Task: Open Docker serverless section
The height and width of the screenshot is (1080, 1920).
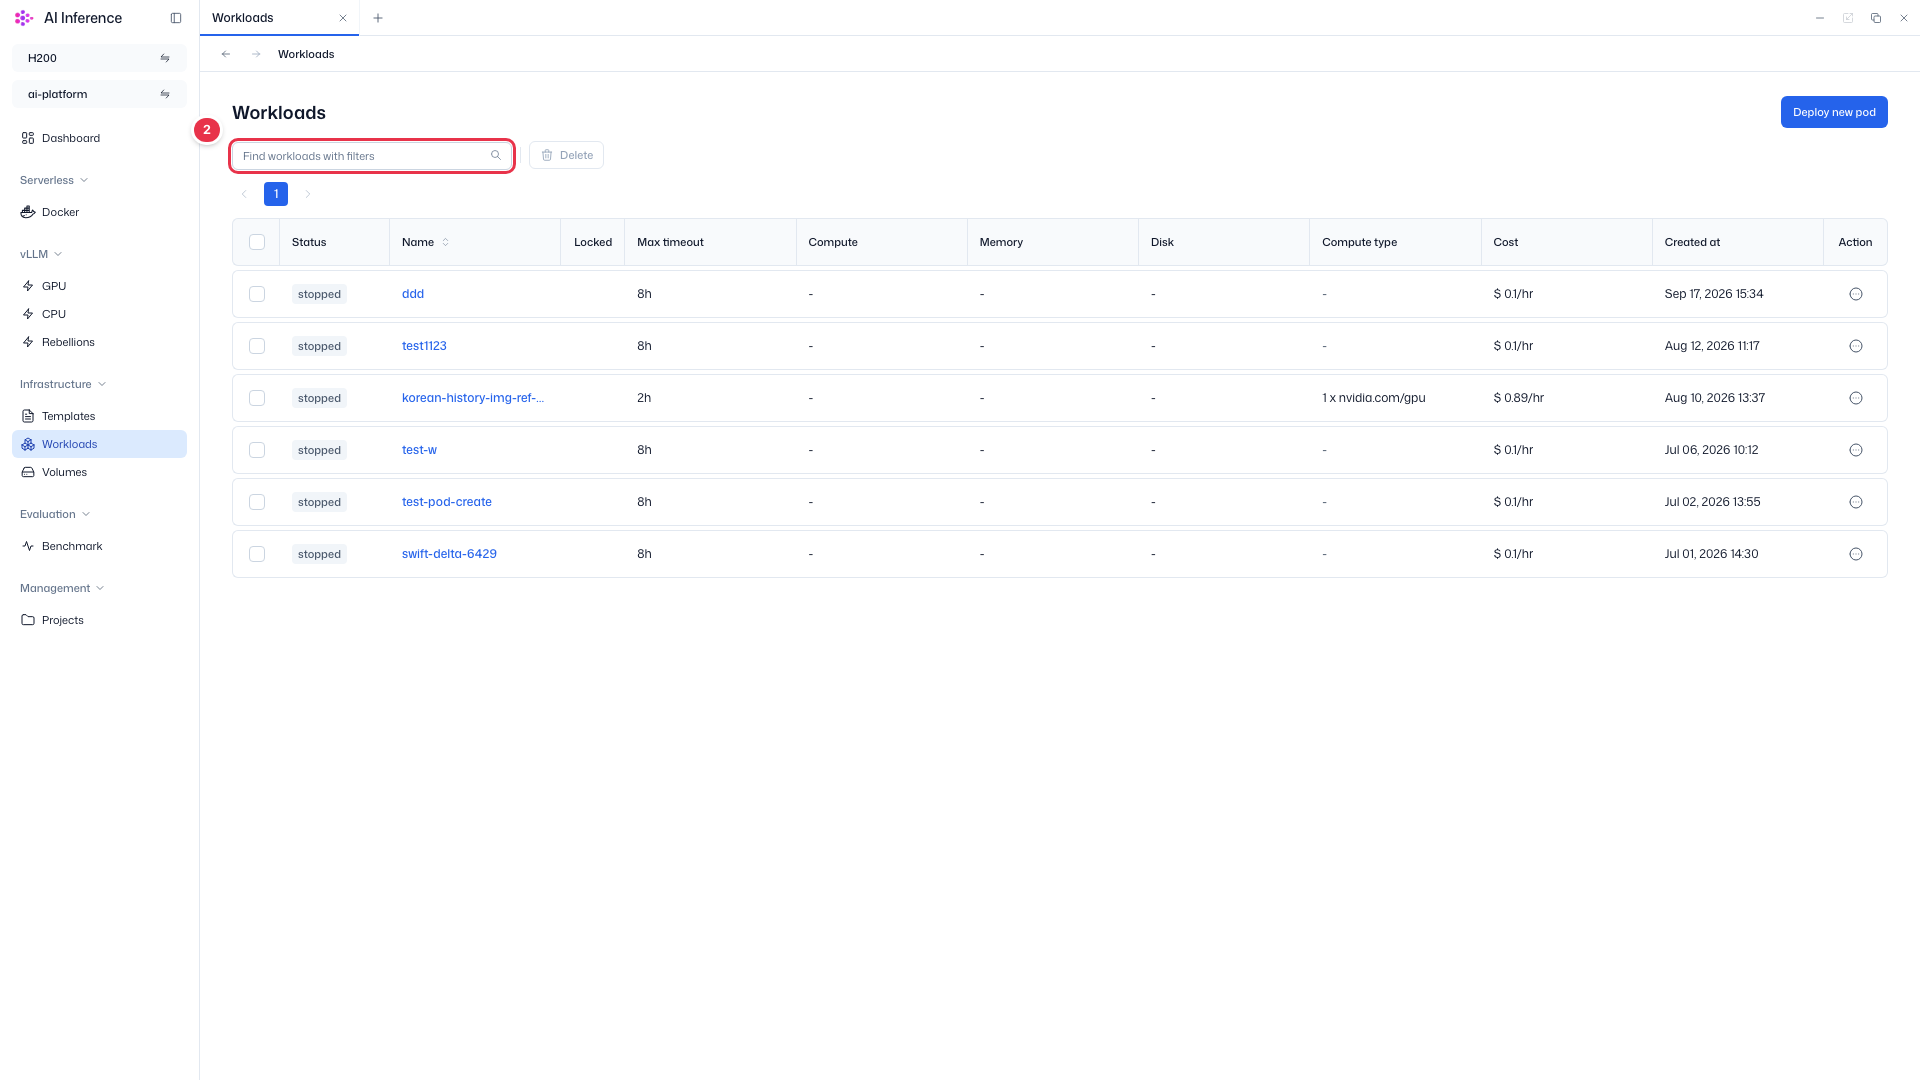Action: click(99, 212)
